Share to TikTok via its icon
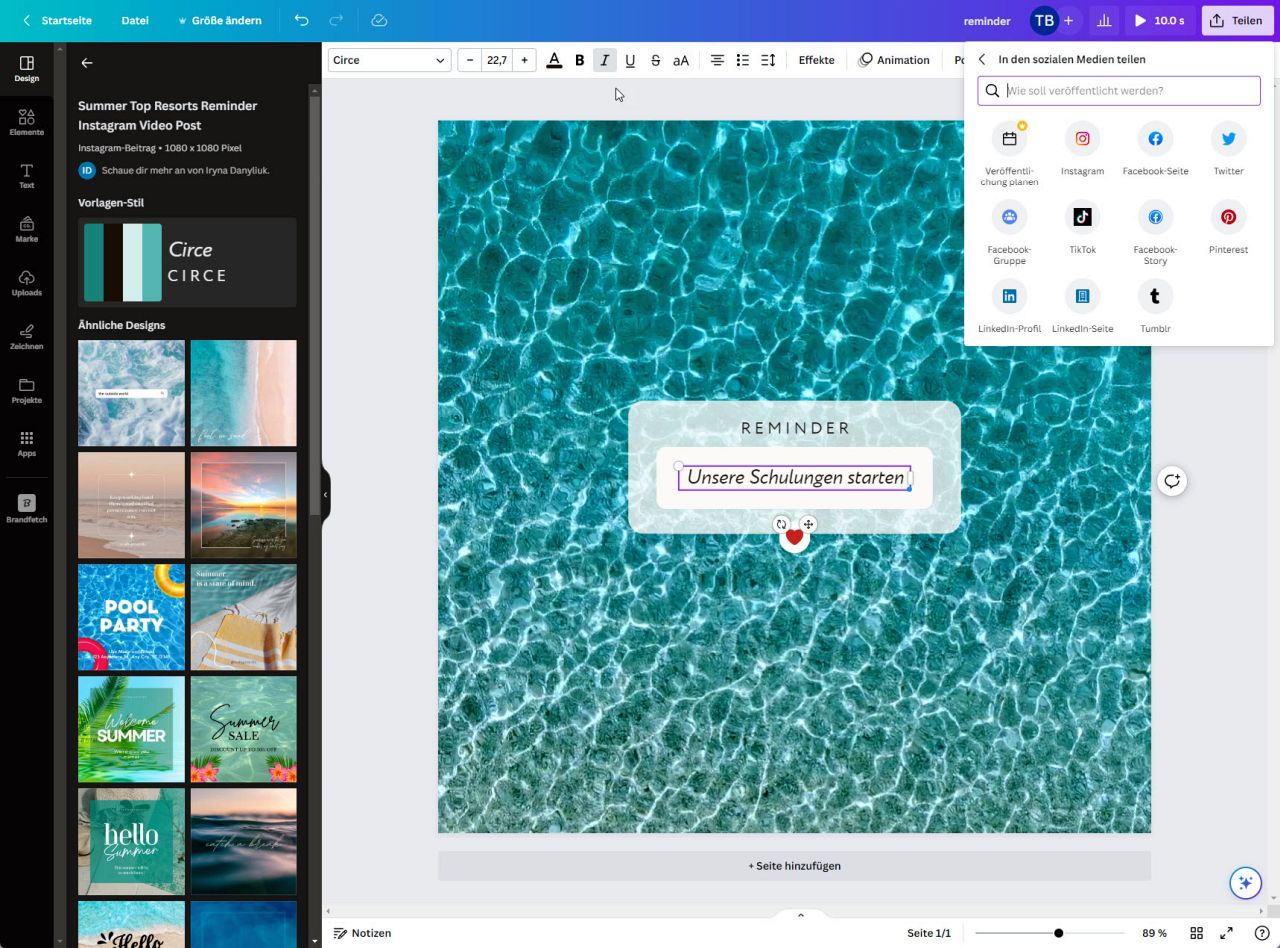 pyautogui.click(x=1082, y=217)
